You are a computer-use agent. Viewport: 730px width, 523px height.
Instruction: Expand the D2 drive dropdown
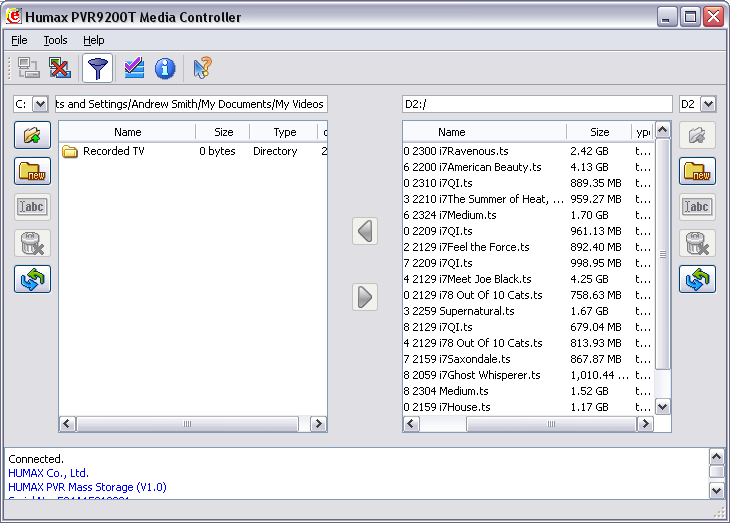click(x=708, y=104)
